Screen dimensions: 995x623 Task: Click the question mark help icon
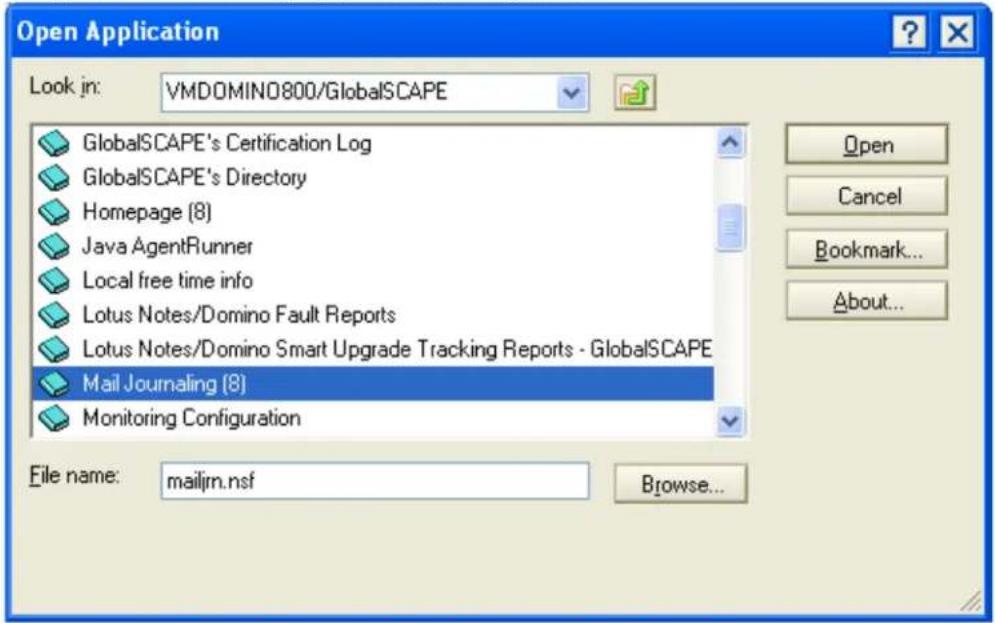(x=909, y=32)
